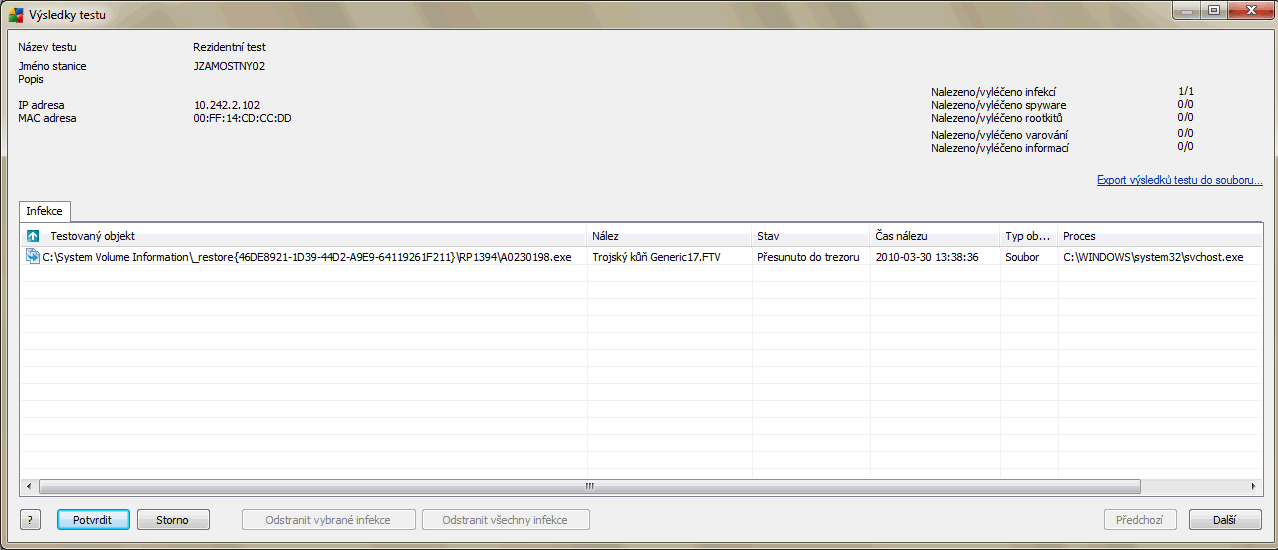Minimize the Výsledky testu window
The height and width of the screenshot is (550, 1278).
(1188, 11)
